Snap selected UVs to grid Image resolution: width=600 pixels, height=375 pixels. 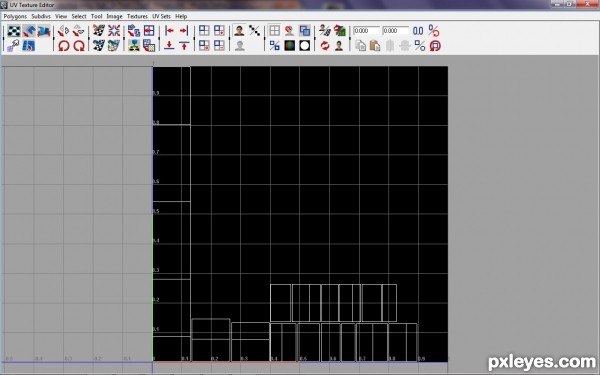(149, 31)
